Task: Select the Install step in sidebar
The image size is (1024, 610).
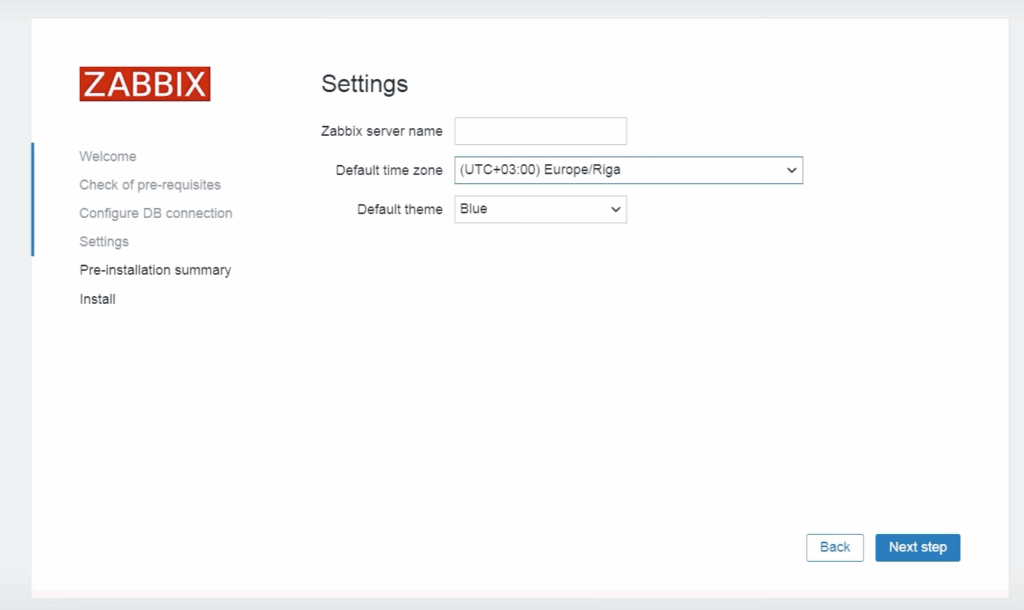Action: 98,299
